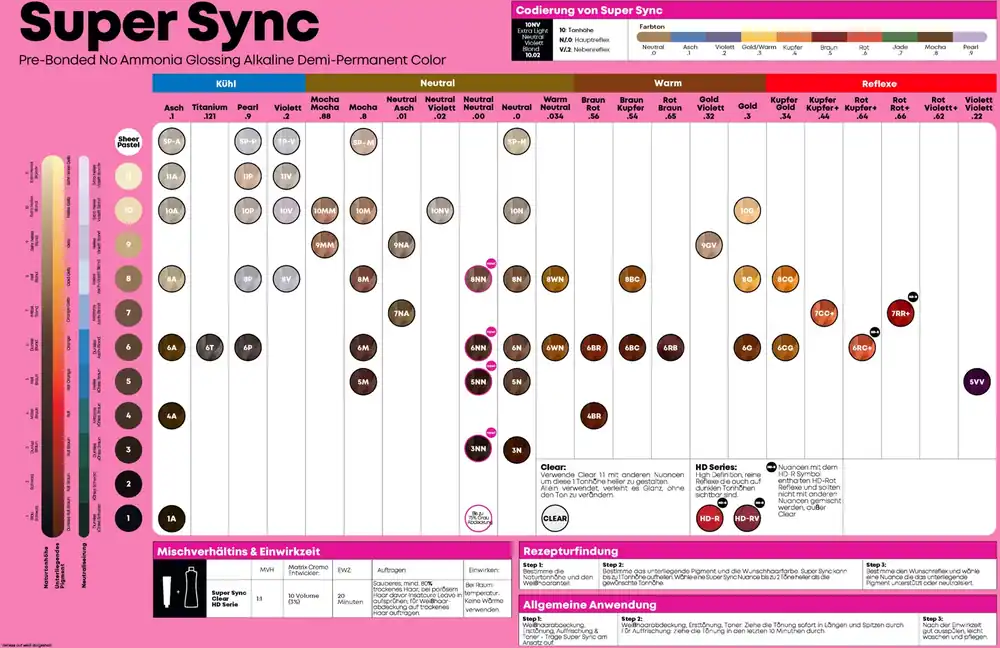Image resolution: width=1000 pixels, height=648 pixels.
Task: Choose the 8WN warm neutral swatch
Action: pyautogui.click(x=555, y=279)
